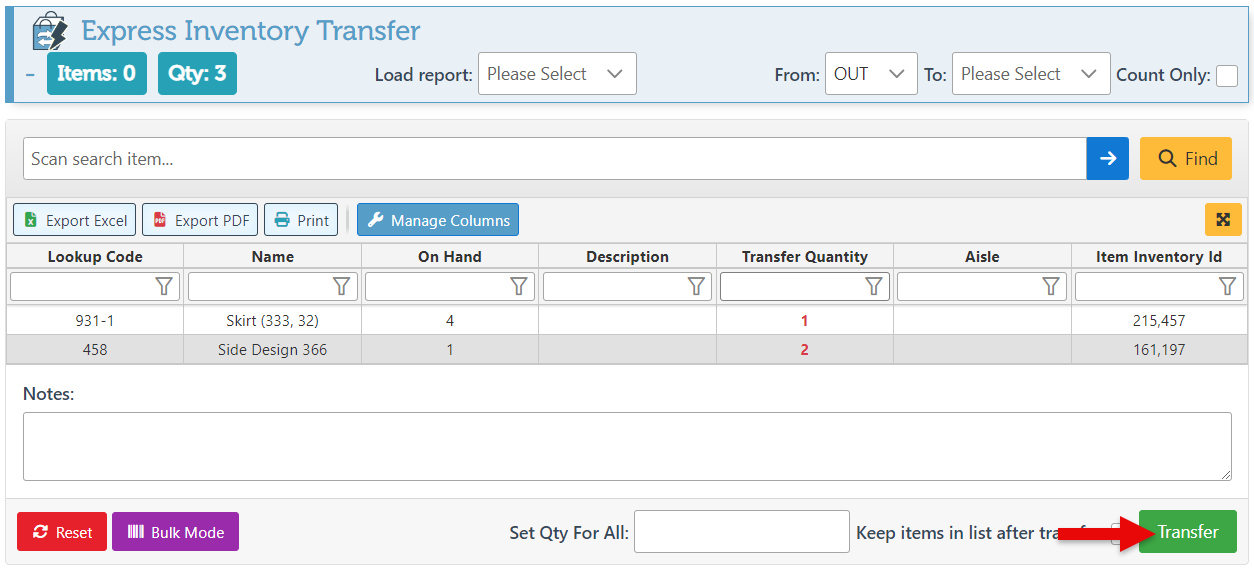Image resolution: width=1254 pixels, height=570 pixels.
Task: Click Manage Columns in the toolbar
Action: click(438, 220)
